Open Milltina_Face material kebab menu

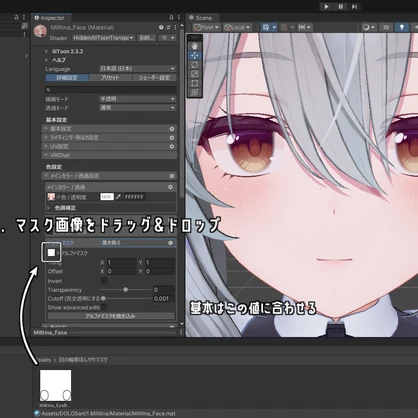tap(175, 28)
